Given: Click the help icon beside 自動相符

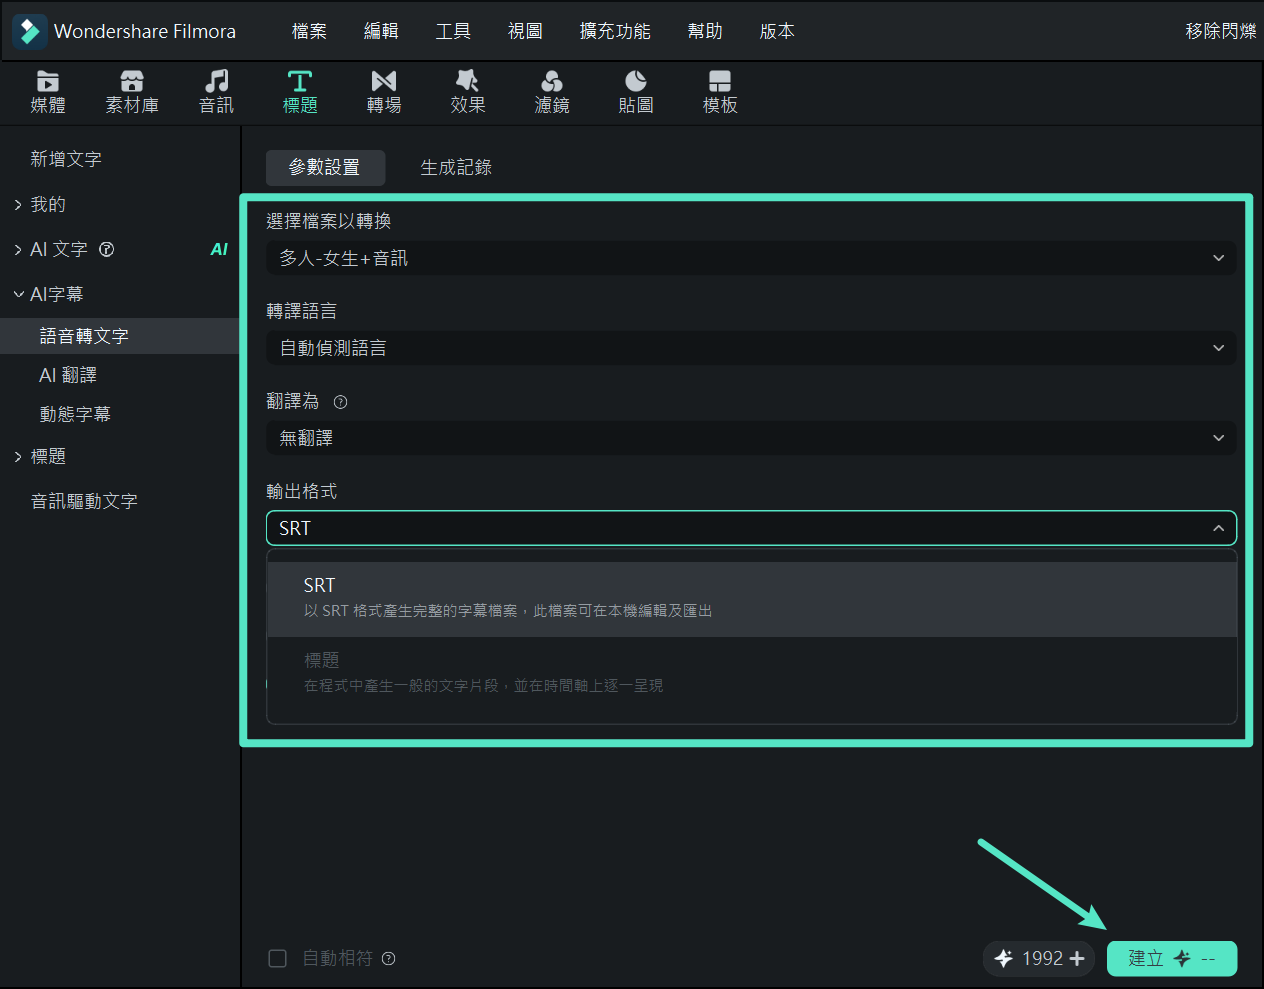Looking at the screenshot, I should pyautogui.click(x=389, y=958).
